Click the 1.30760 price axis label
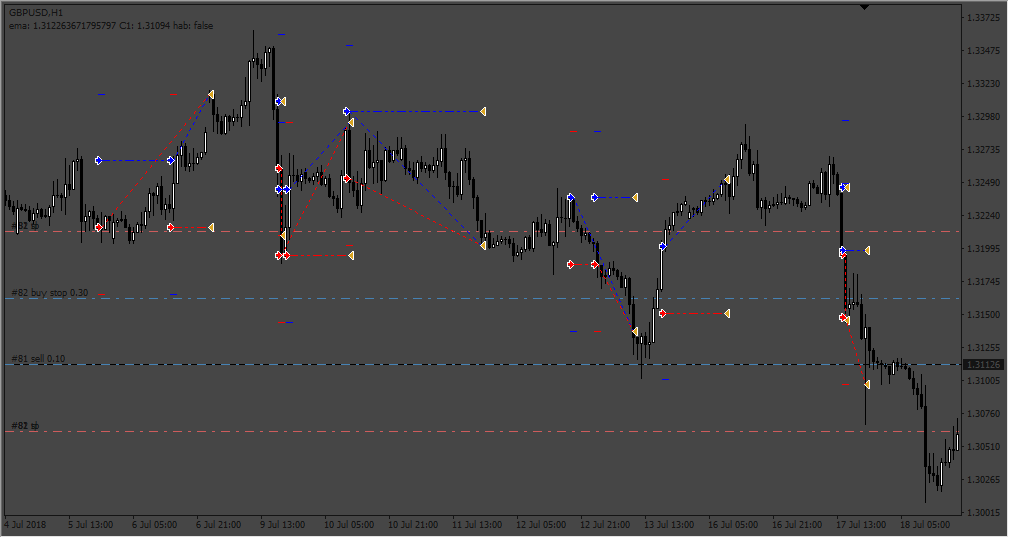This screenshot has height=538, width=1009. coord(984,413)
